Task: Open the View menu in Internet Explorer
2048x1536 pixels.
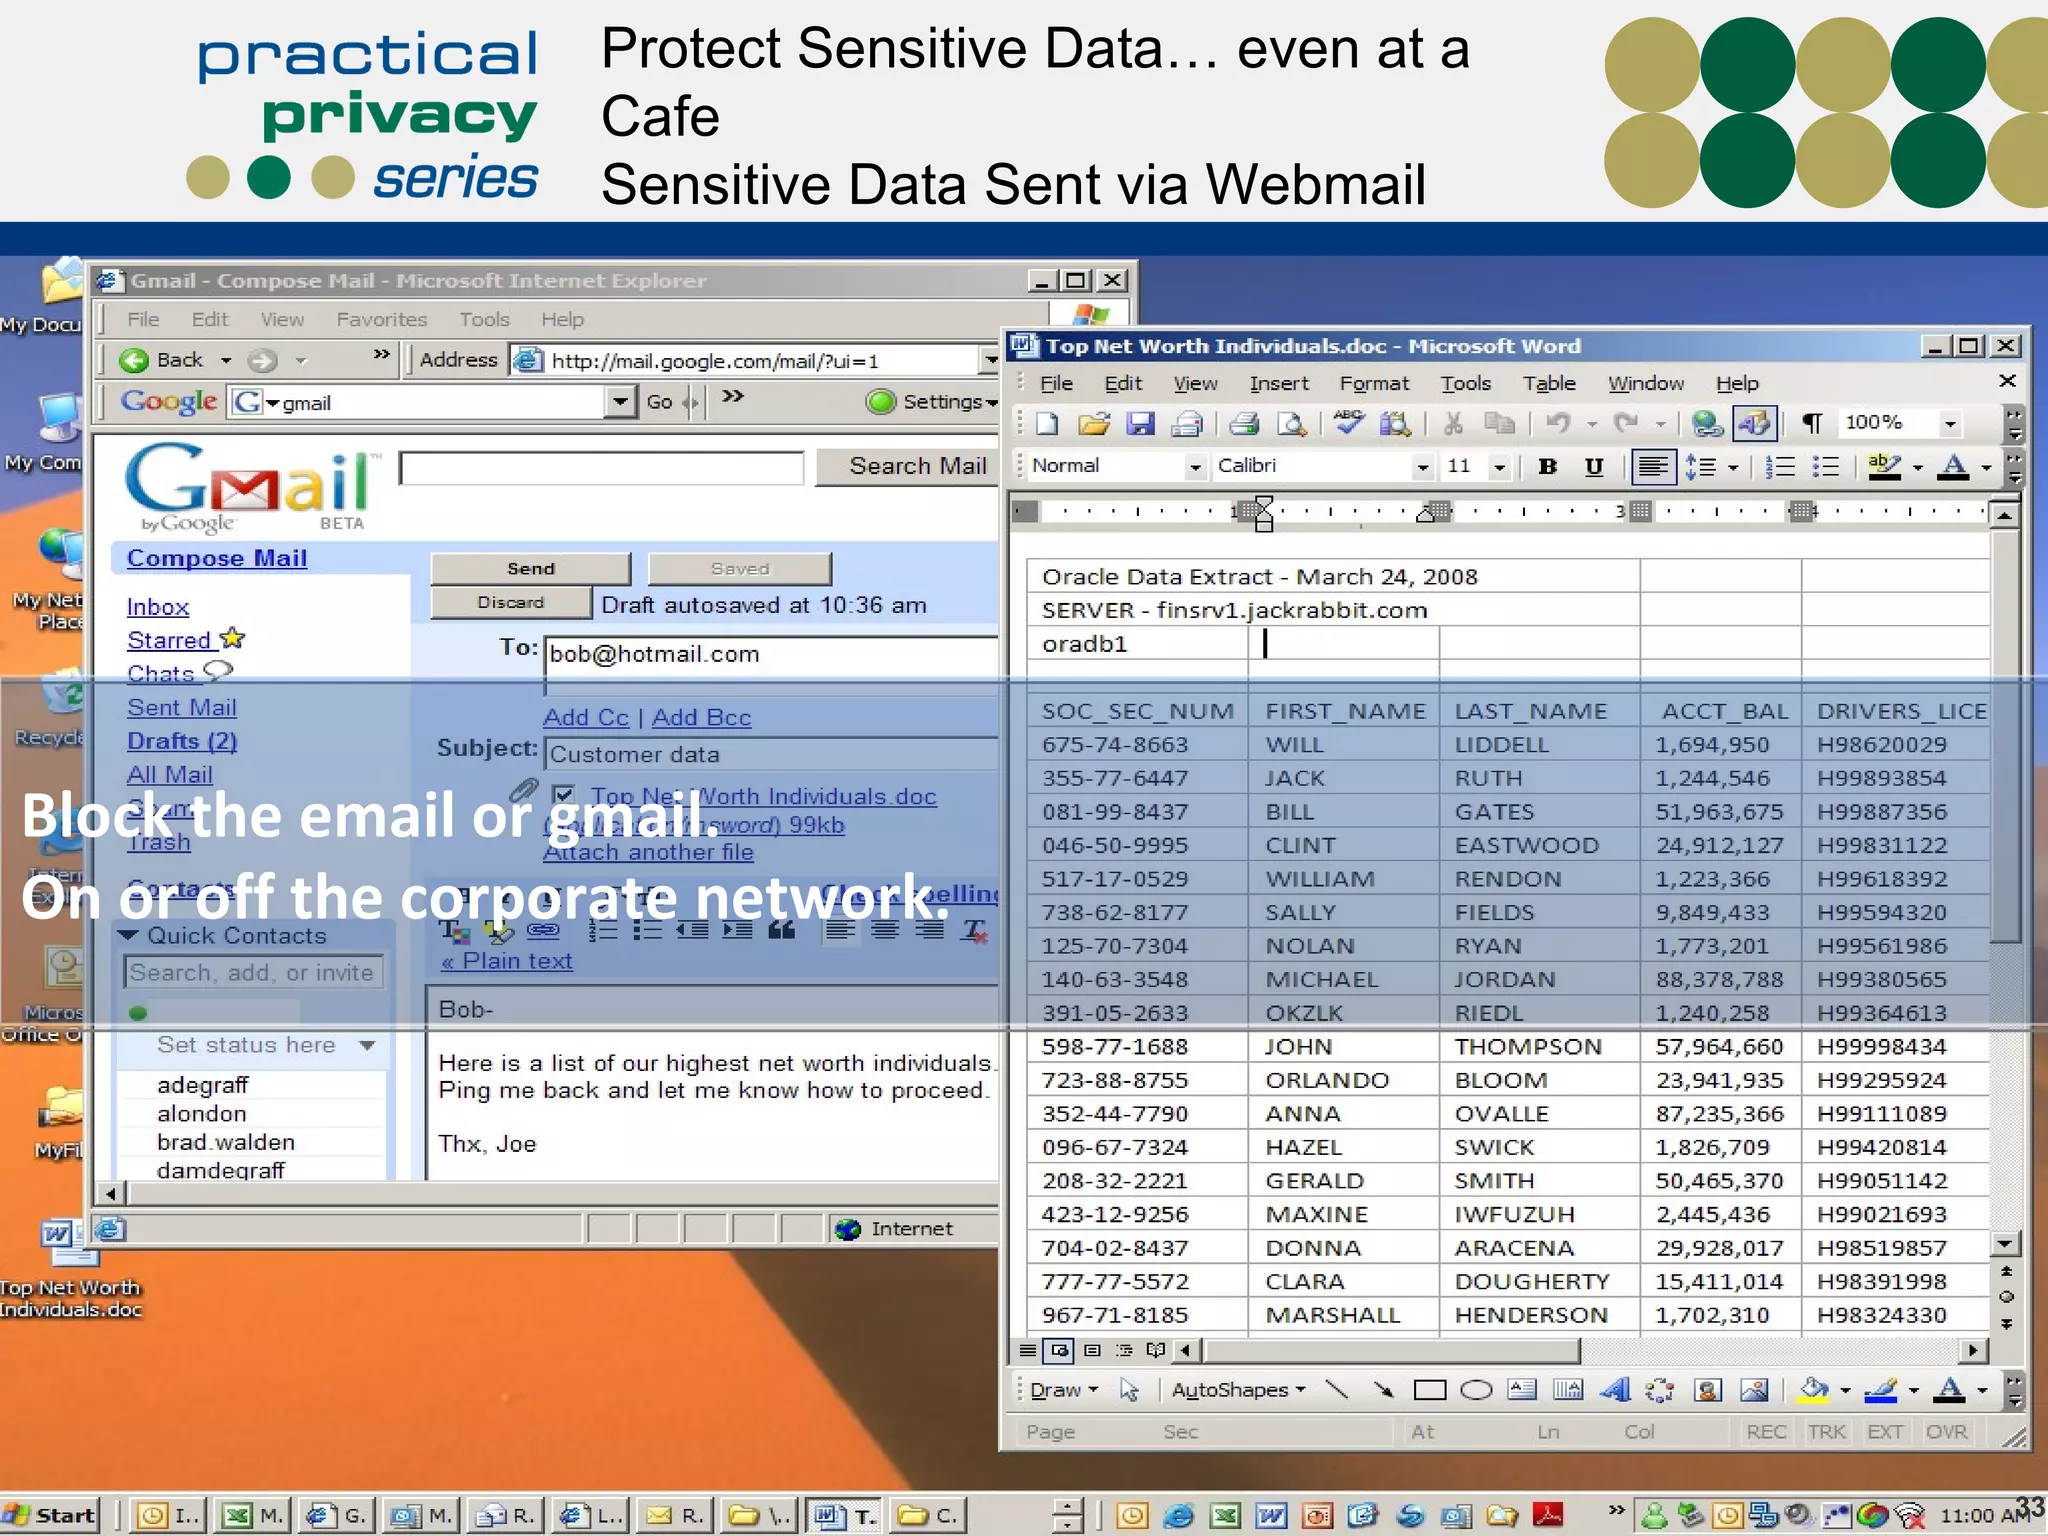Action: (x=282, y=319)
